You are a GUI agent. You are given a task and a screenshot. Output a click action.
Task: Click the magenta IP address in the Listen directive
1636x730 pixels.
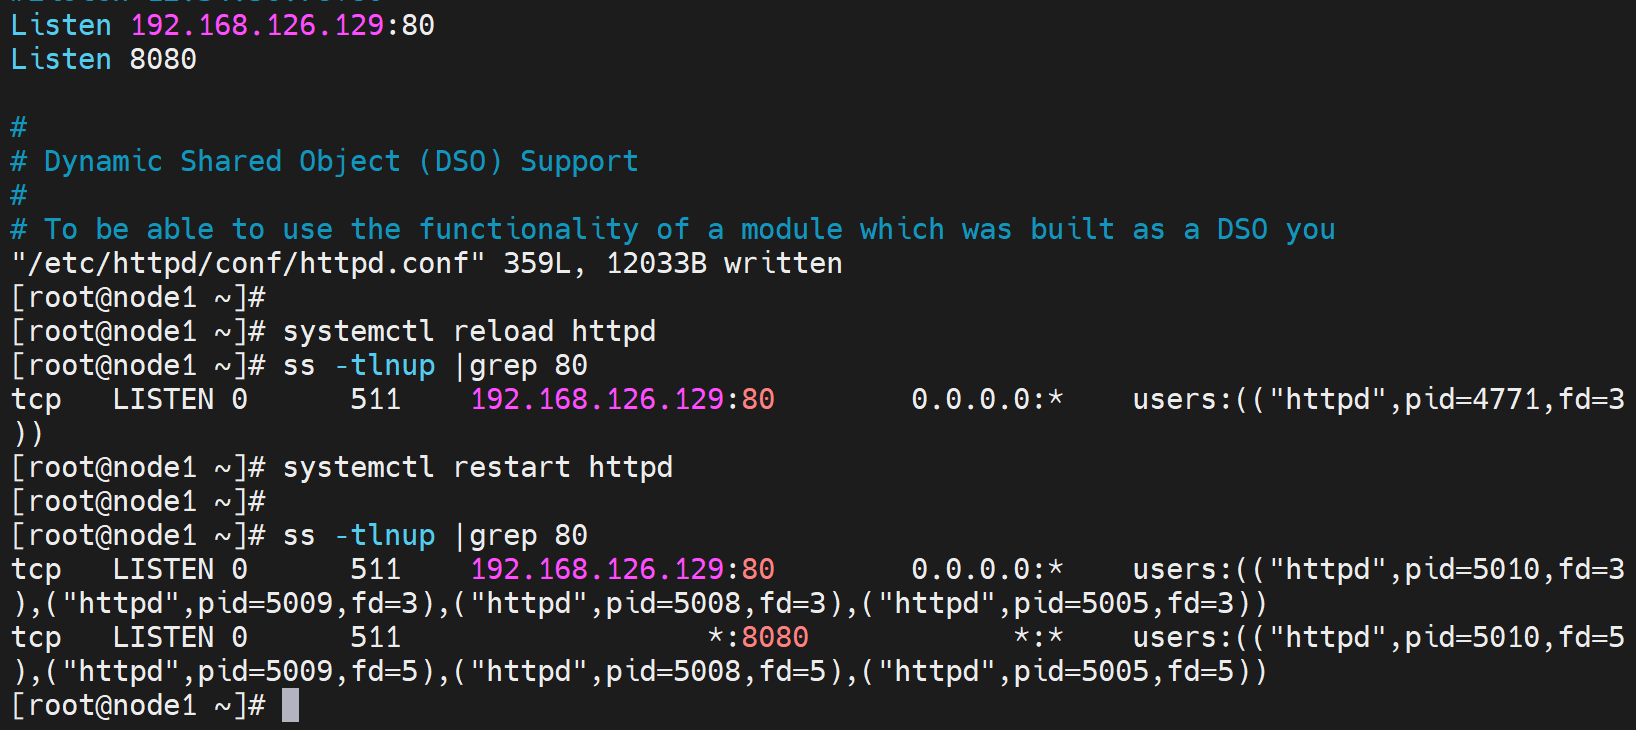click(257, 25)
